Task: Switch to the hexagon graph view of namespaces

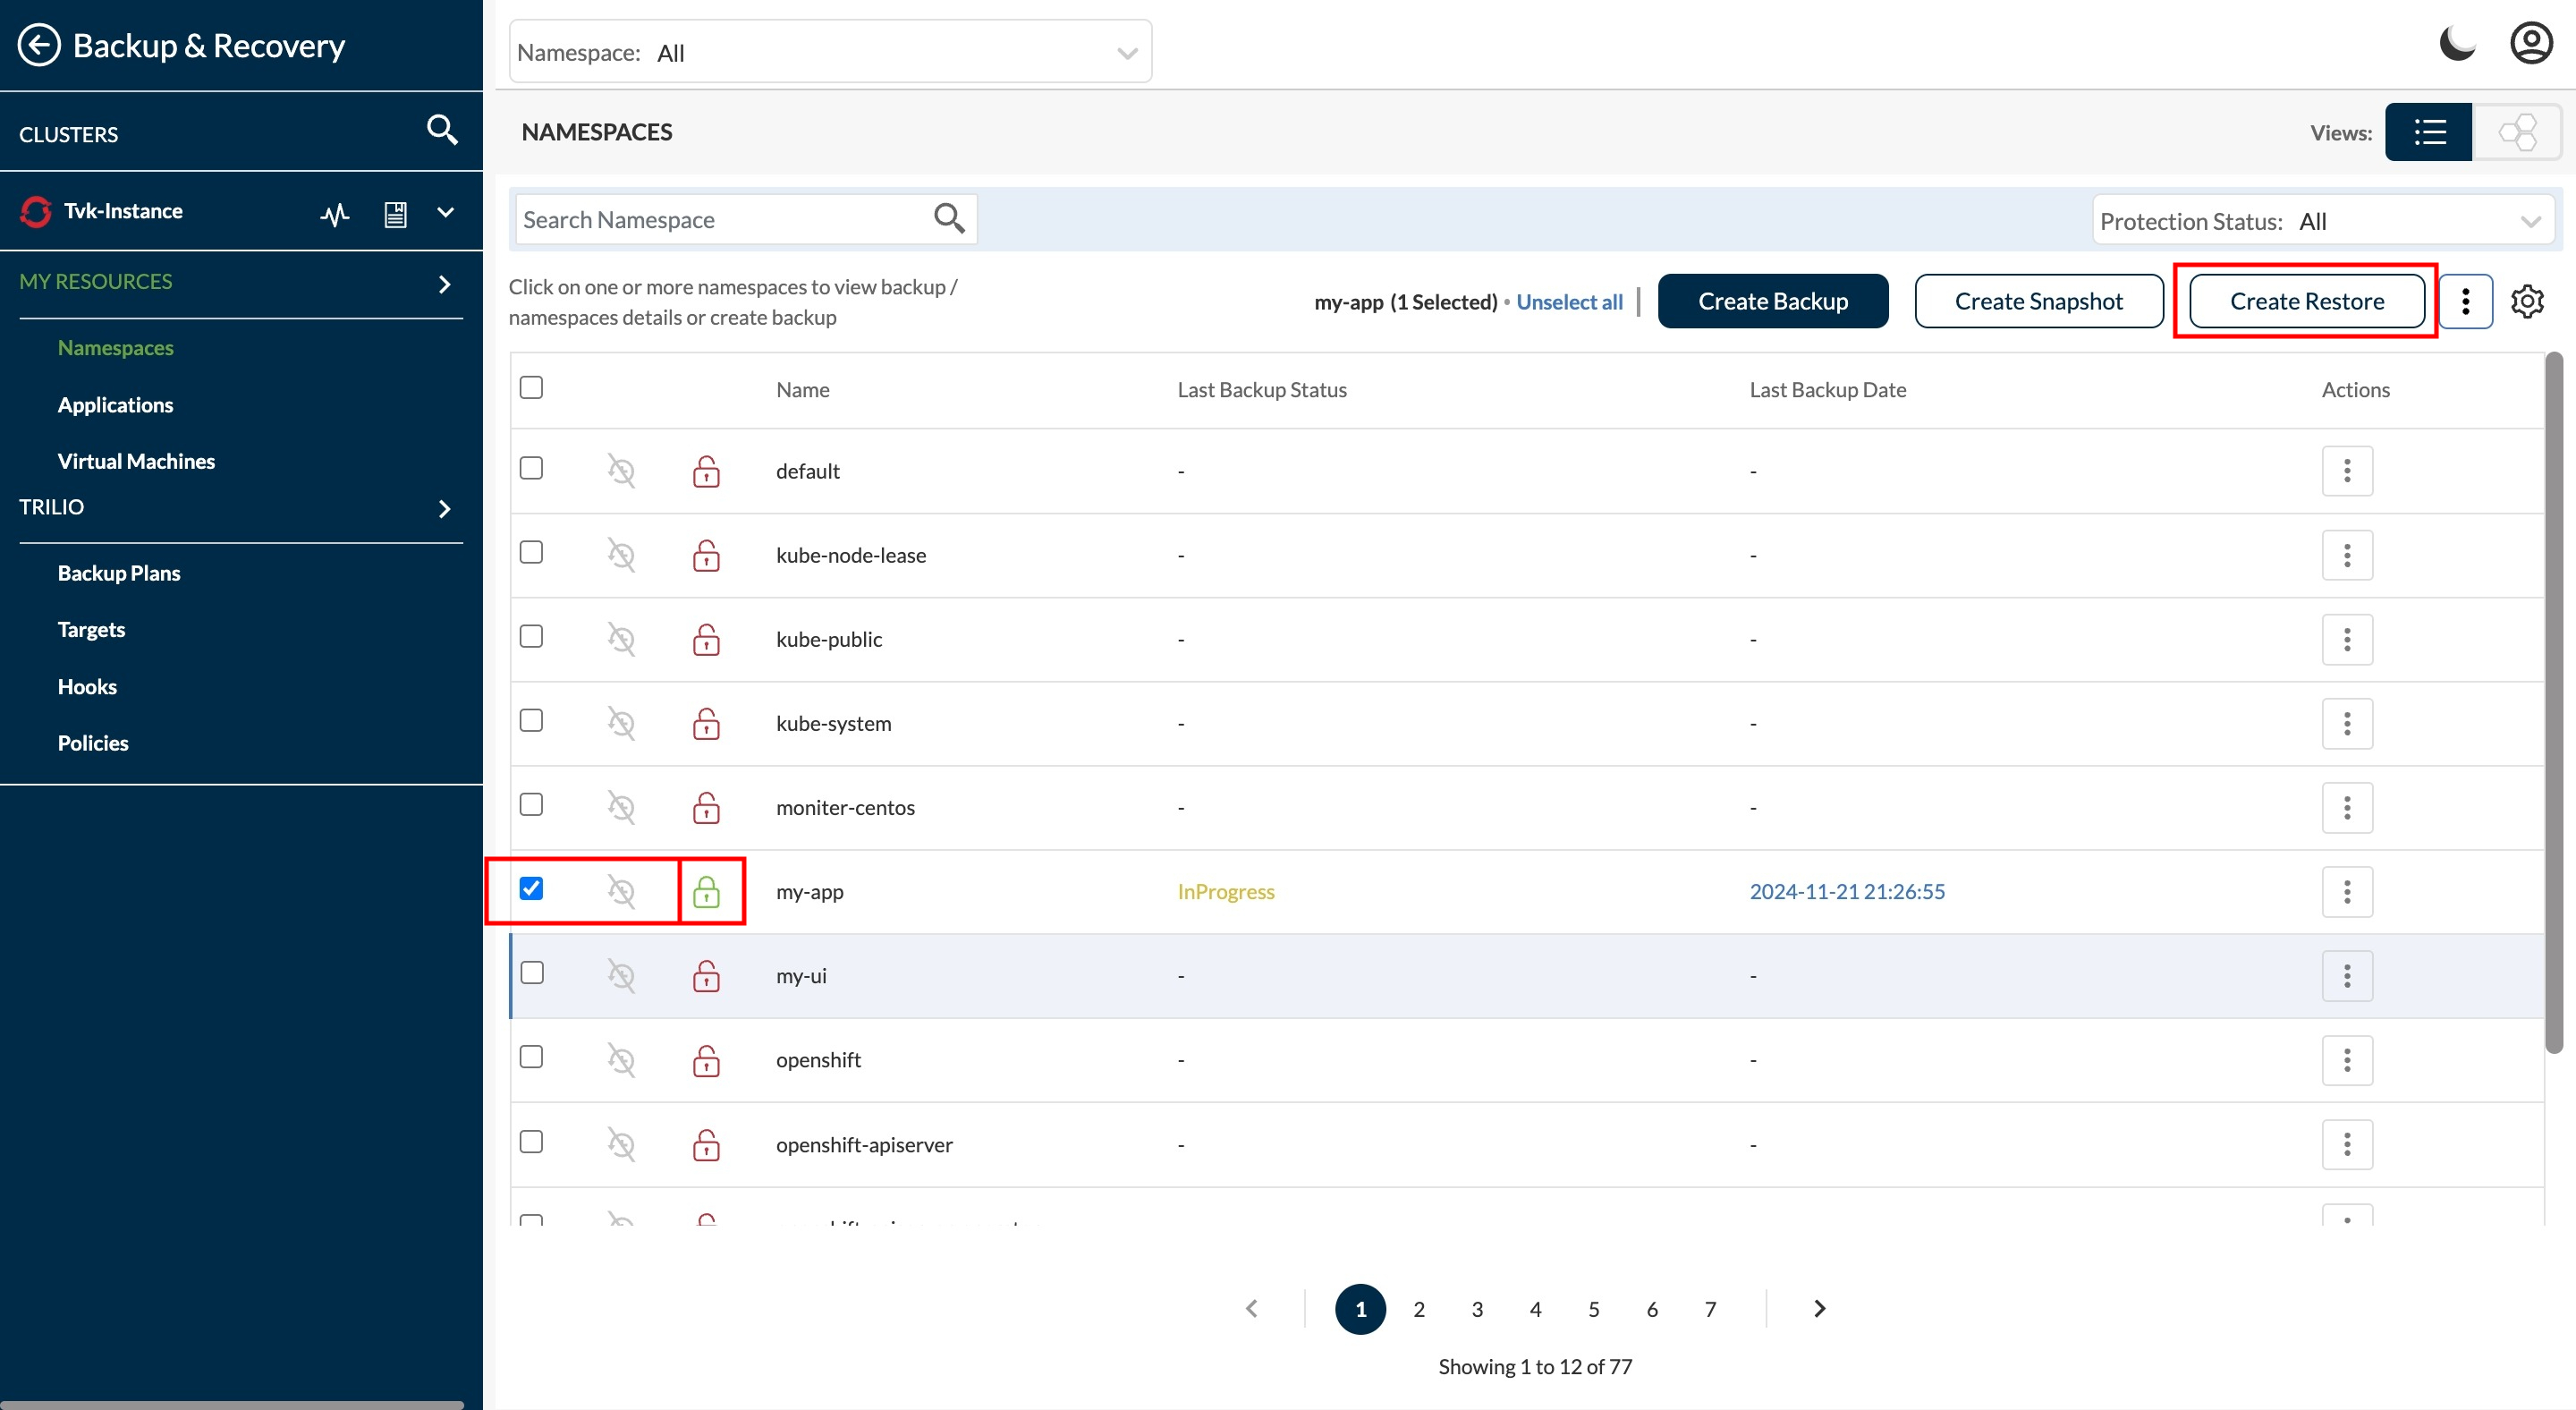Action: coord(2518,131)
